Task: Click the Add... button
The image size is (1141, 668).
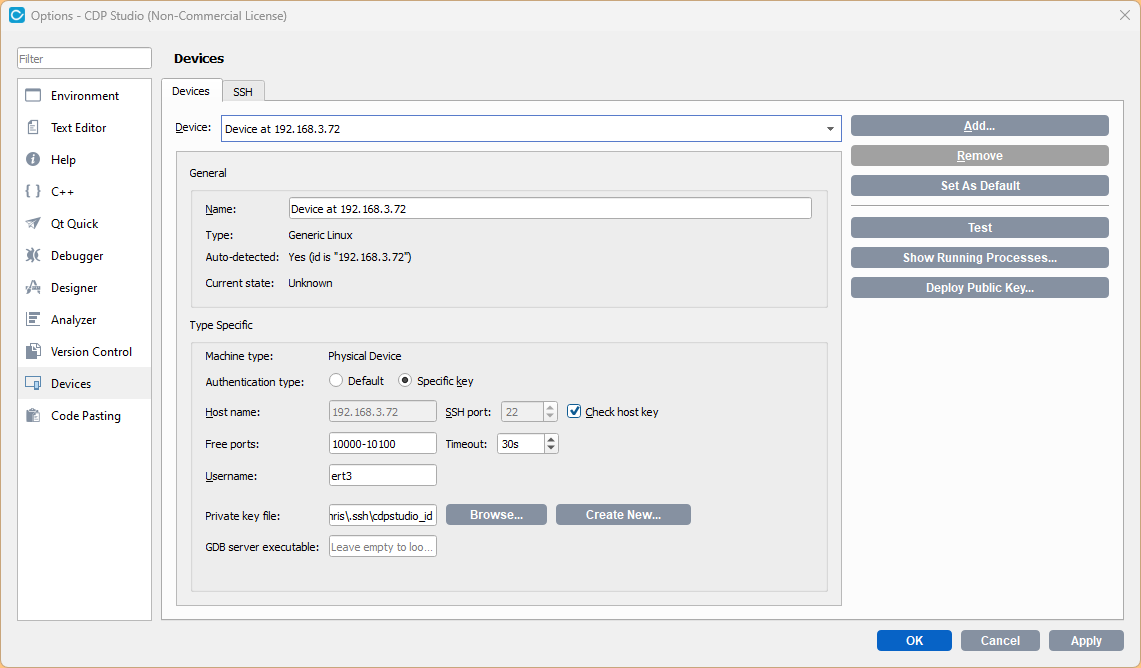Action: [x=979, y=126]
